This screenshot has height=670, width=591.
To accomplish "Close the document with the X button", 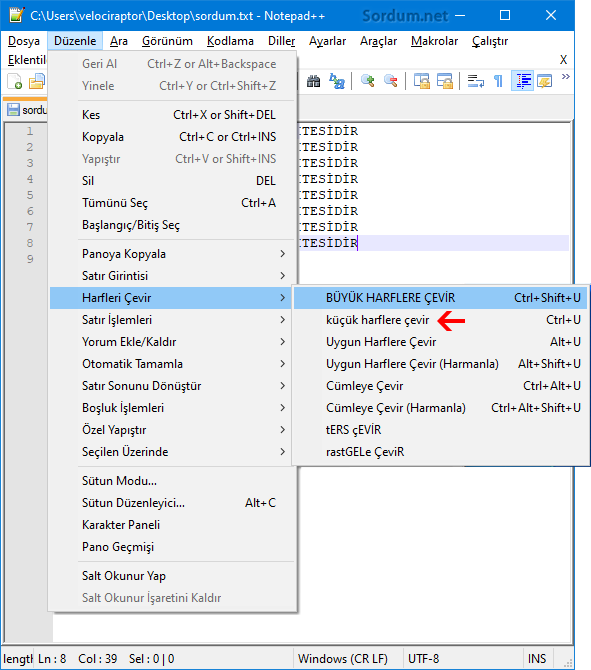I will click(563, 60).
